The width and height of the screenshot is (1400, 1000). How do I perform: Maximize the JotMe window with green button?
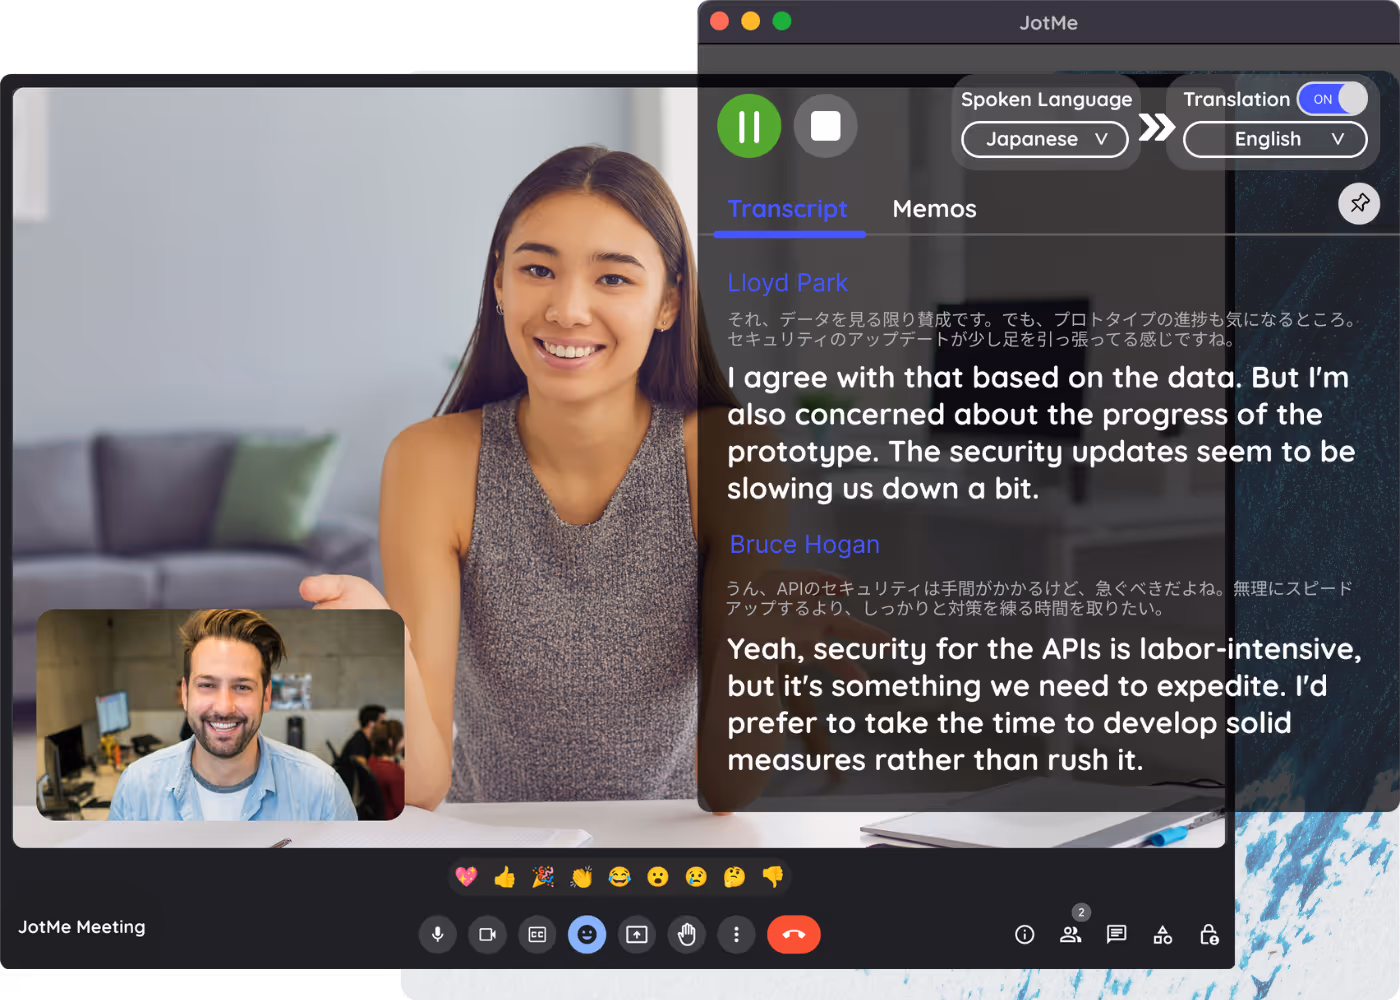(x=782, y=21)
